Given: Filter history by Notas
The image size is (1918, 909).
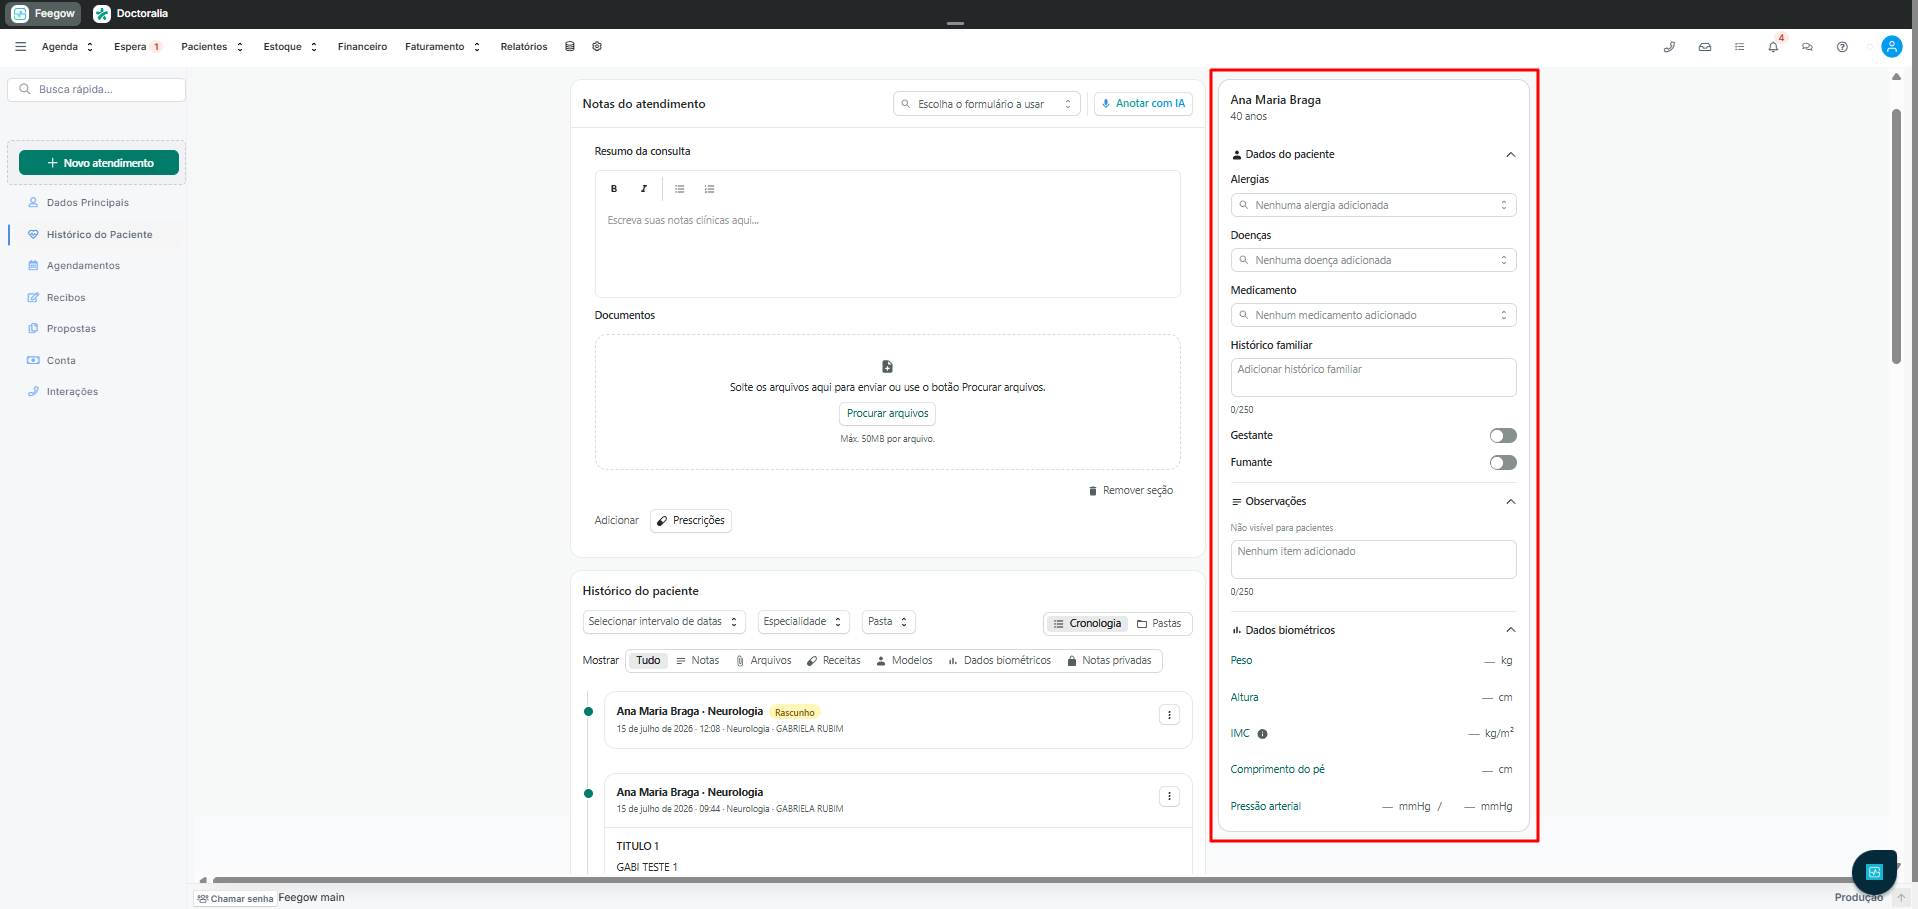Looking at the screenshot, I should pyautogui.click(x=697, y=661).
